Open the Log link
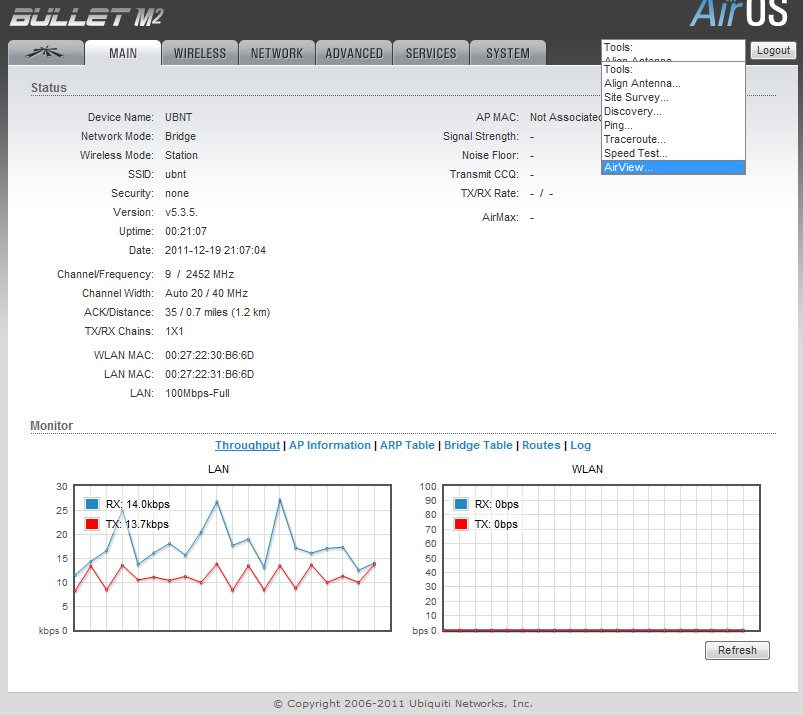This screenshot has width=803, height=715. (581, 445)
